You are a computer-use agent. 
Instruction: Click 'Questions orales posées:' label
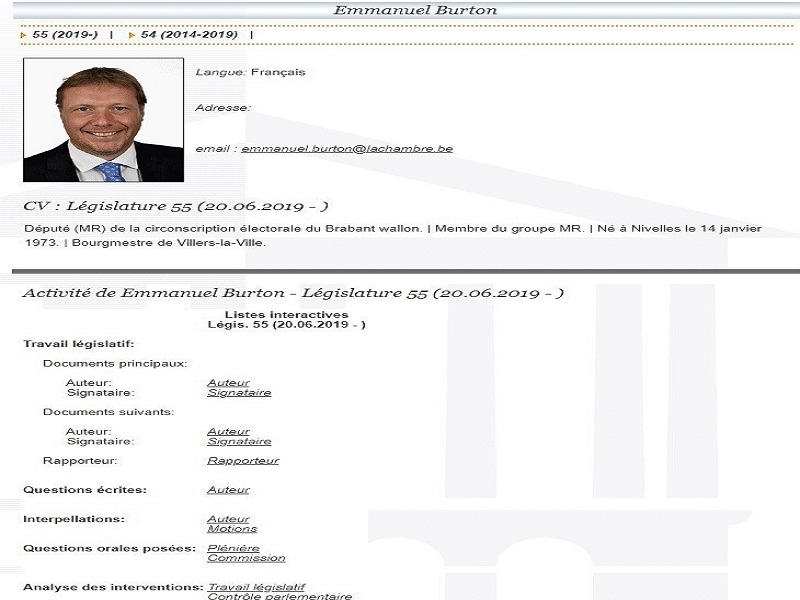110,548
